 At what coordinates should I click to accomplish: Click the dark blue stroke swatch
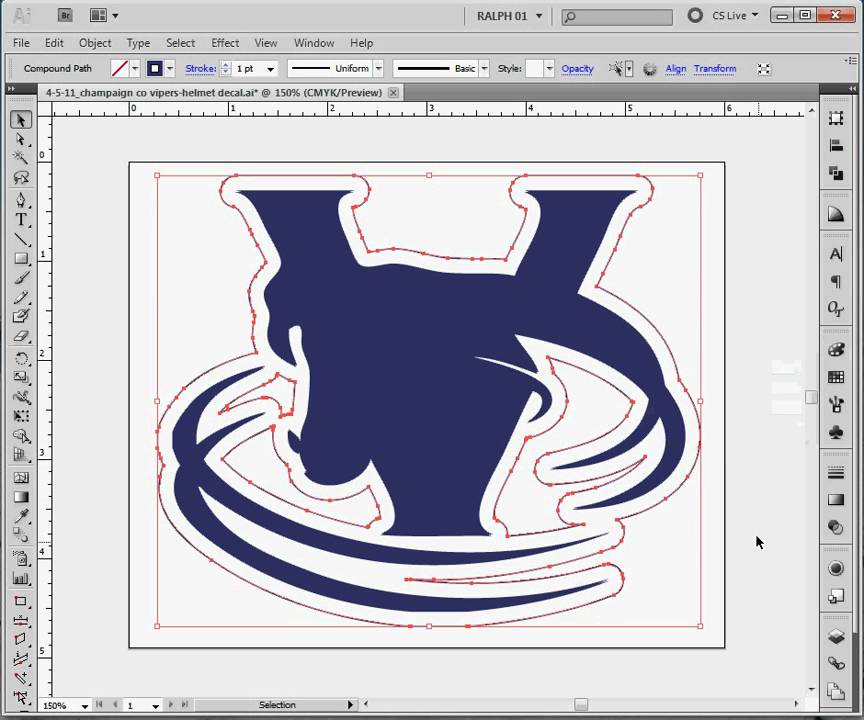pyautogui.click(x=155, y=69)
